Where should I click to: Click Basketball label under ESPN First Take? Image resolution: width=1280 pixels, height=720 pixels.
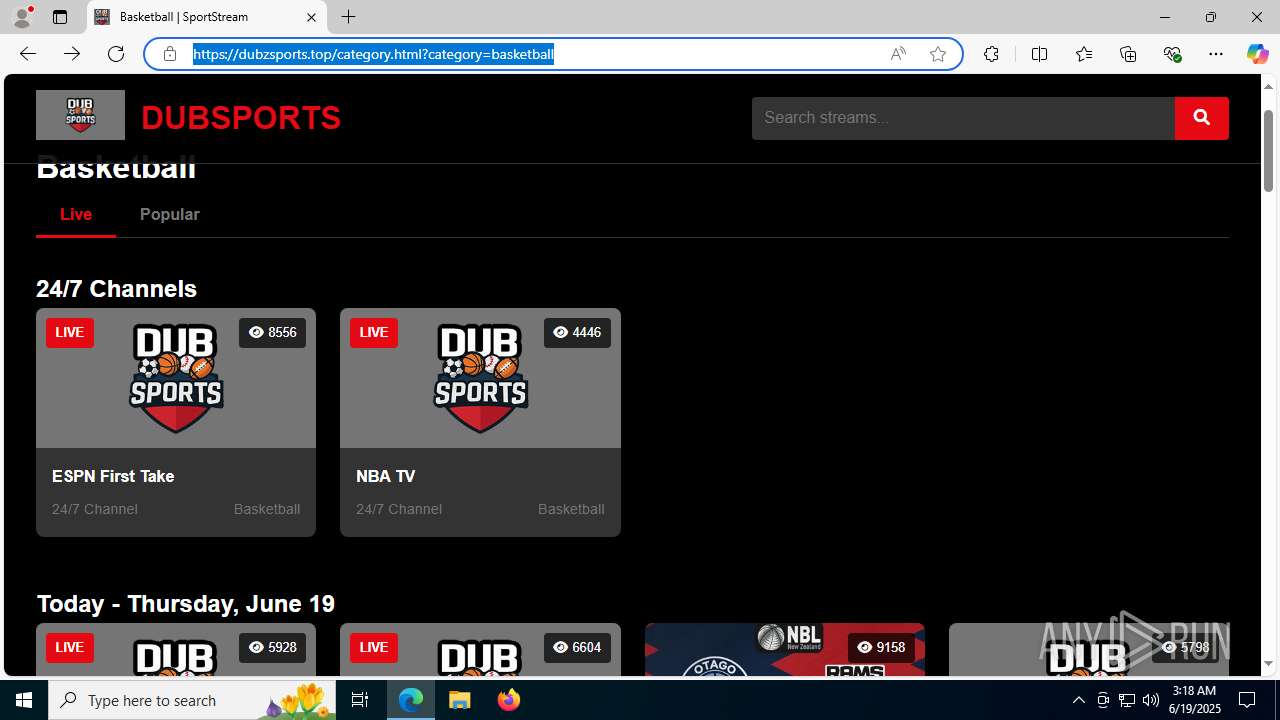(x=267, y=509)
